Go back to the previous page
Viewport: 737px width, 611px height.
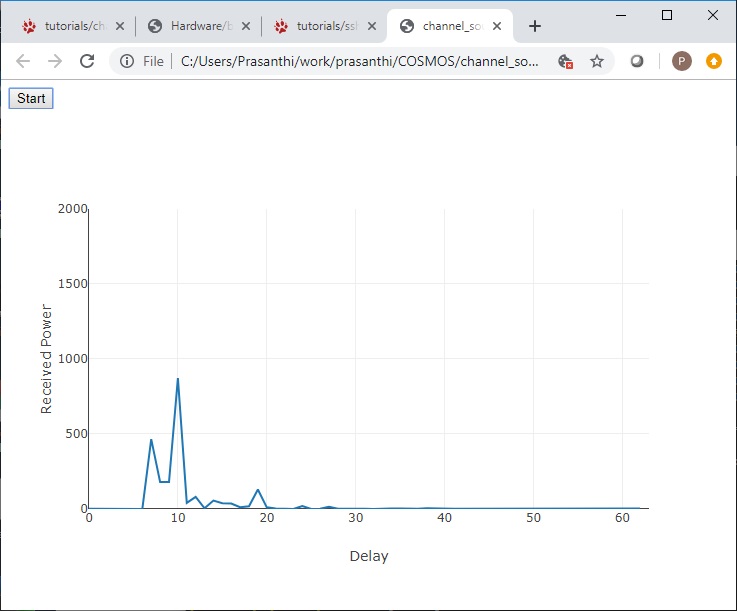(23, 61)
